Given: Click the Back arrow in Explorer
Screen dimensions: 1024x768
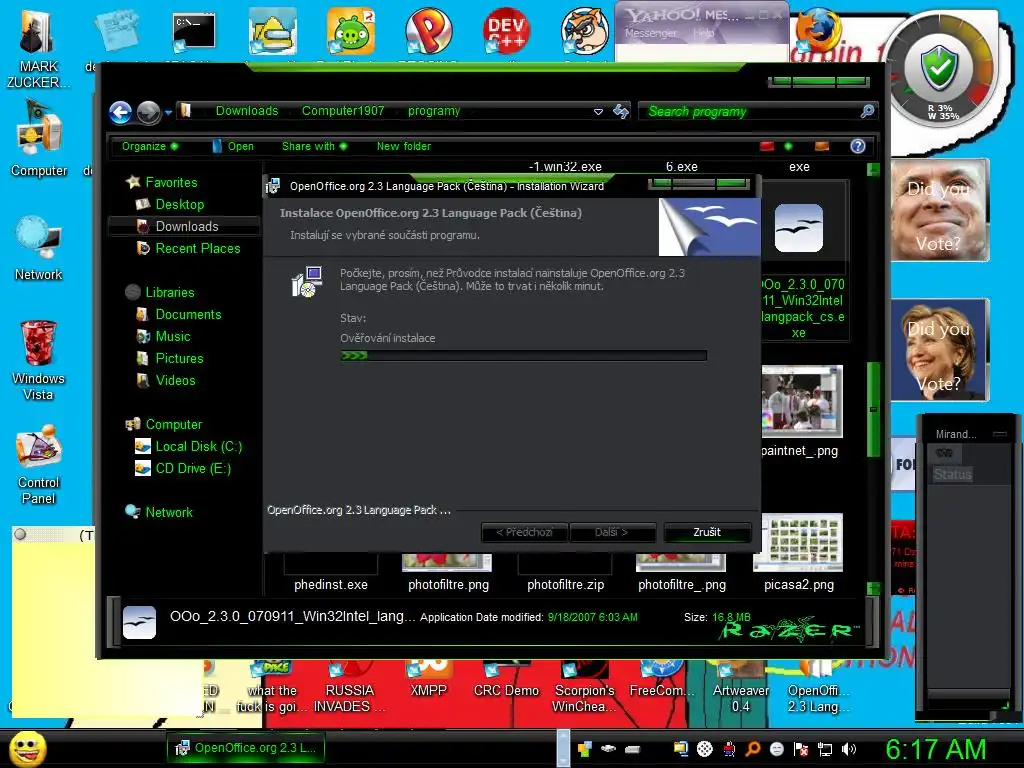Looking at the screenshot, I should coord(121,112).
